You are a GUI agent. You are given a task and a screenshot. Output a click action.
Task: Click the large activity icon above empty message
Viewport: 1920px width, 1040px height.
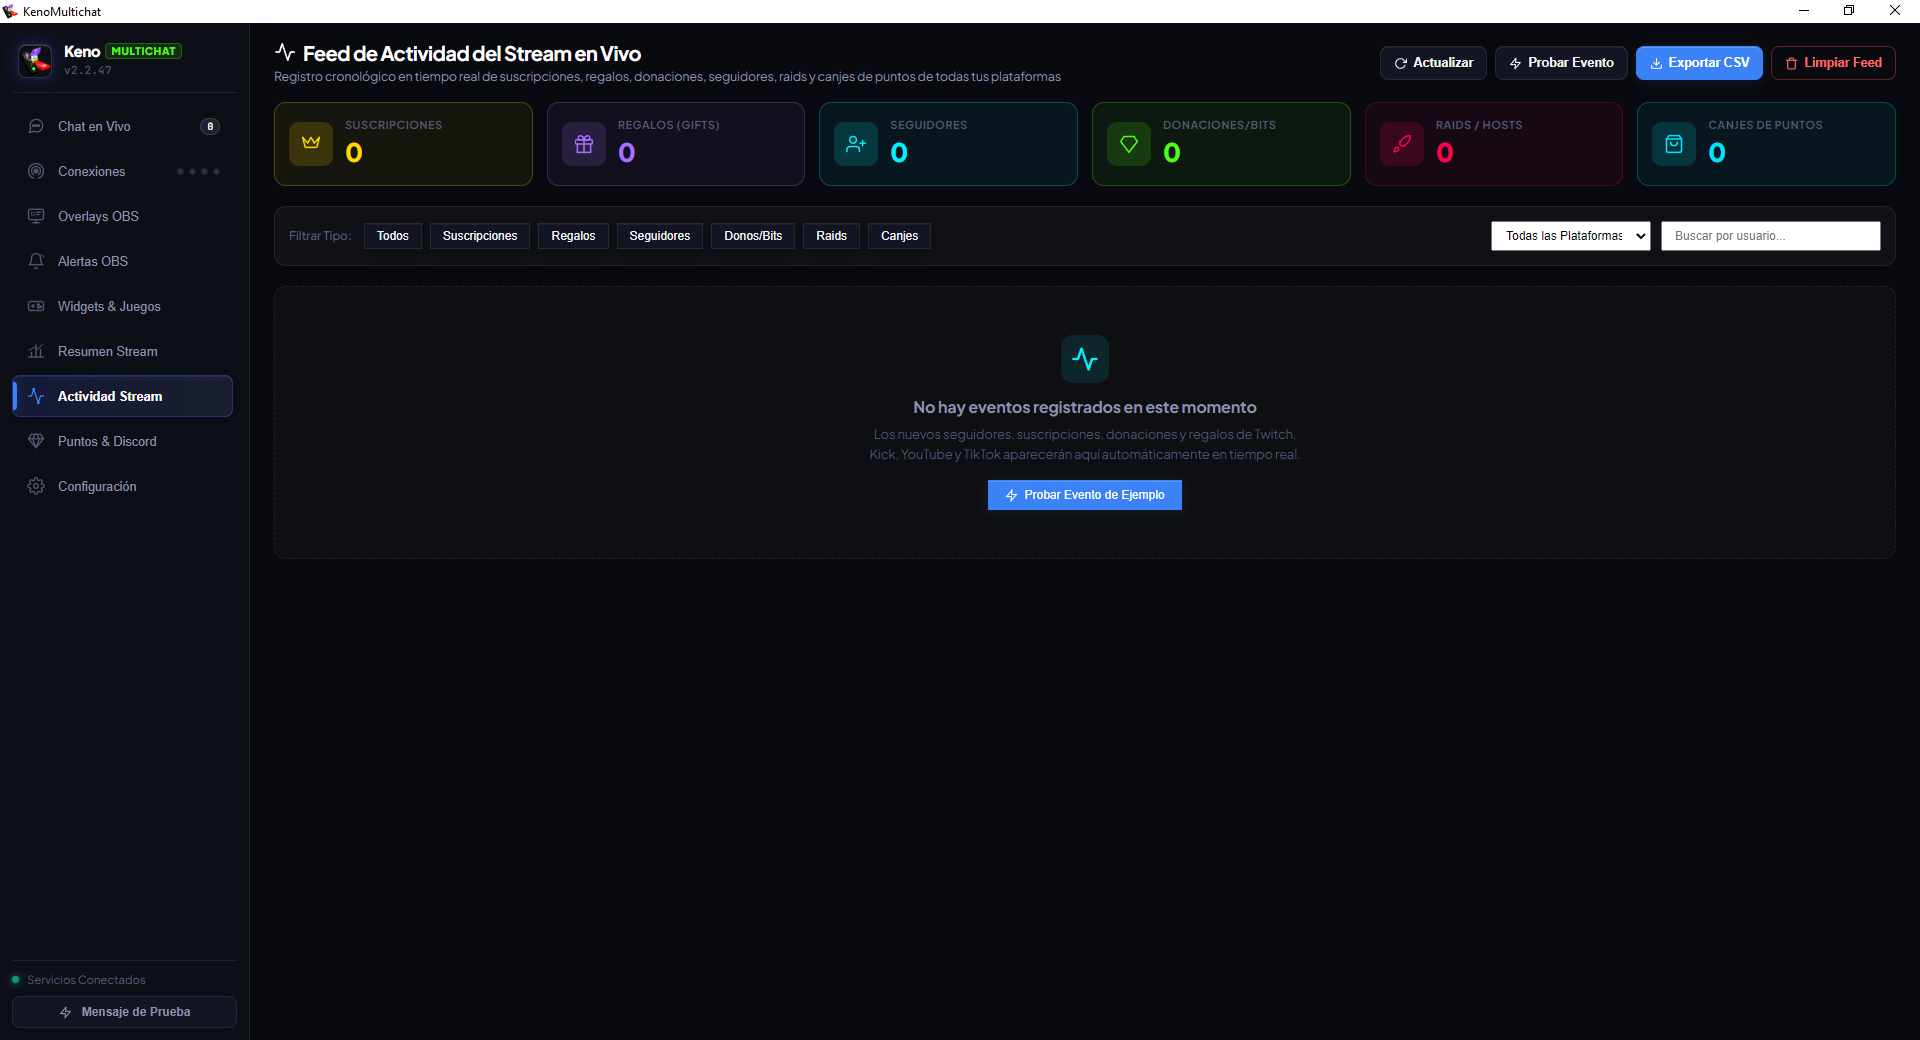tap(1085, 359)
